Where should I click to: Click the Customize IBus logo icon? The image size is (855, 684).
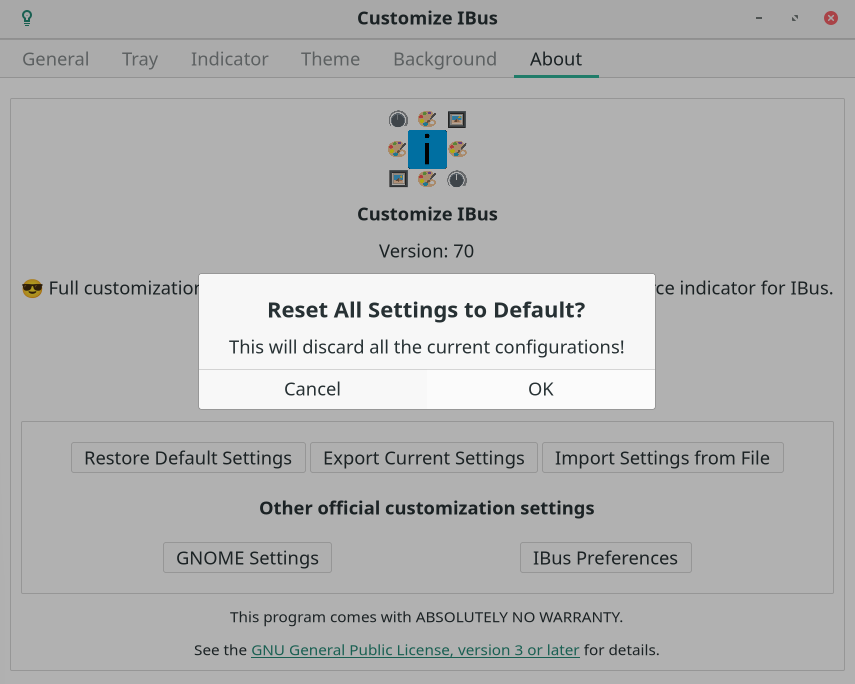[x=428, y=149]
